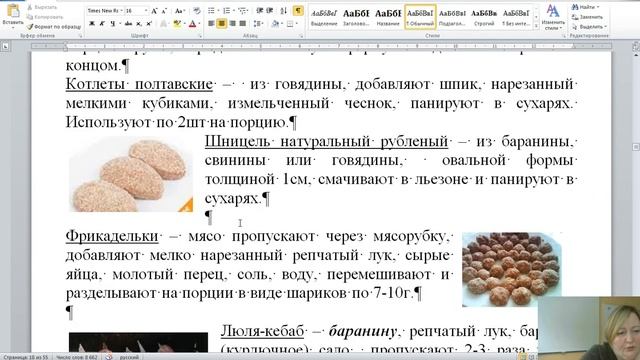Apply the Подзагол... subtitle style
The width and height of the screenshot is (640, 360).
coord(452,17)
